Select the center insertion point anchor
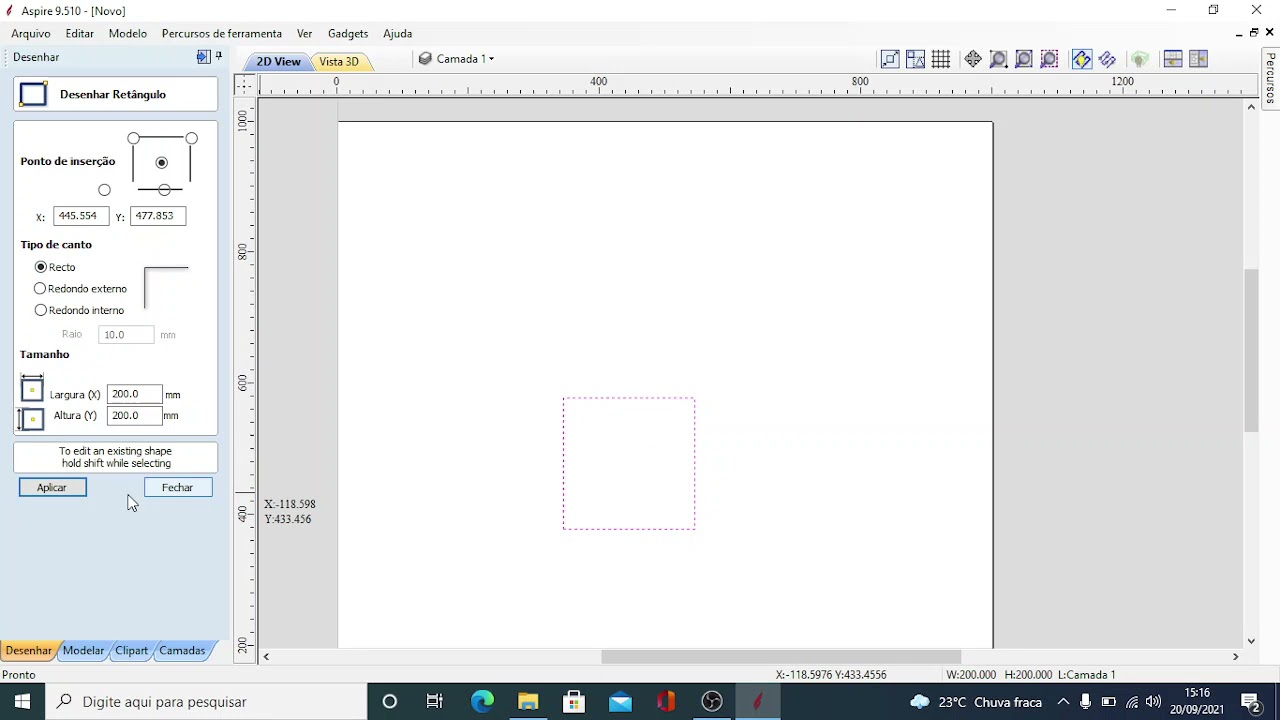1280x720 pixels. (x=162, y=162)
